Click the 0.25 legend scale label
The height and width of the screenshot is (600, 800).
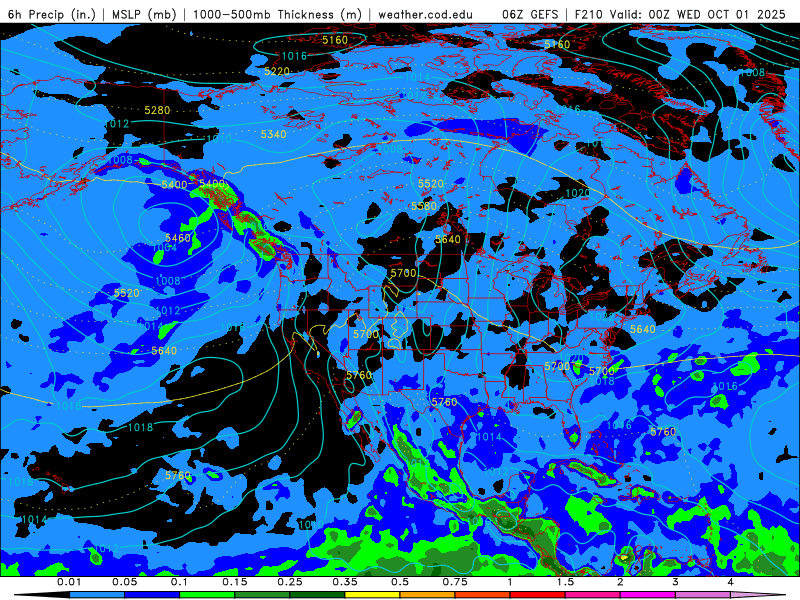tap(289, 582)
